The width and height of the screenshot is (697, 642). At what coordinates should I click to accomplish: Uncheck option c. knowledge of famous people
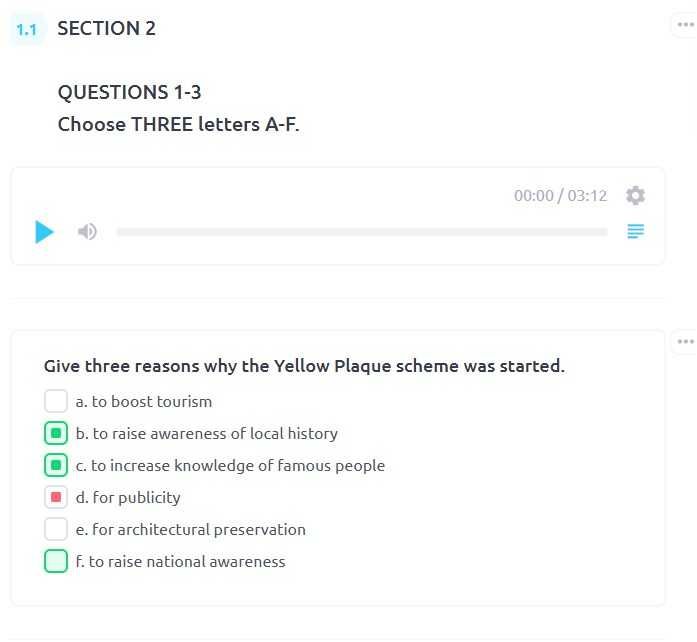click(x=56, y=466)
